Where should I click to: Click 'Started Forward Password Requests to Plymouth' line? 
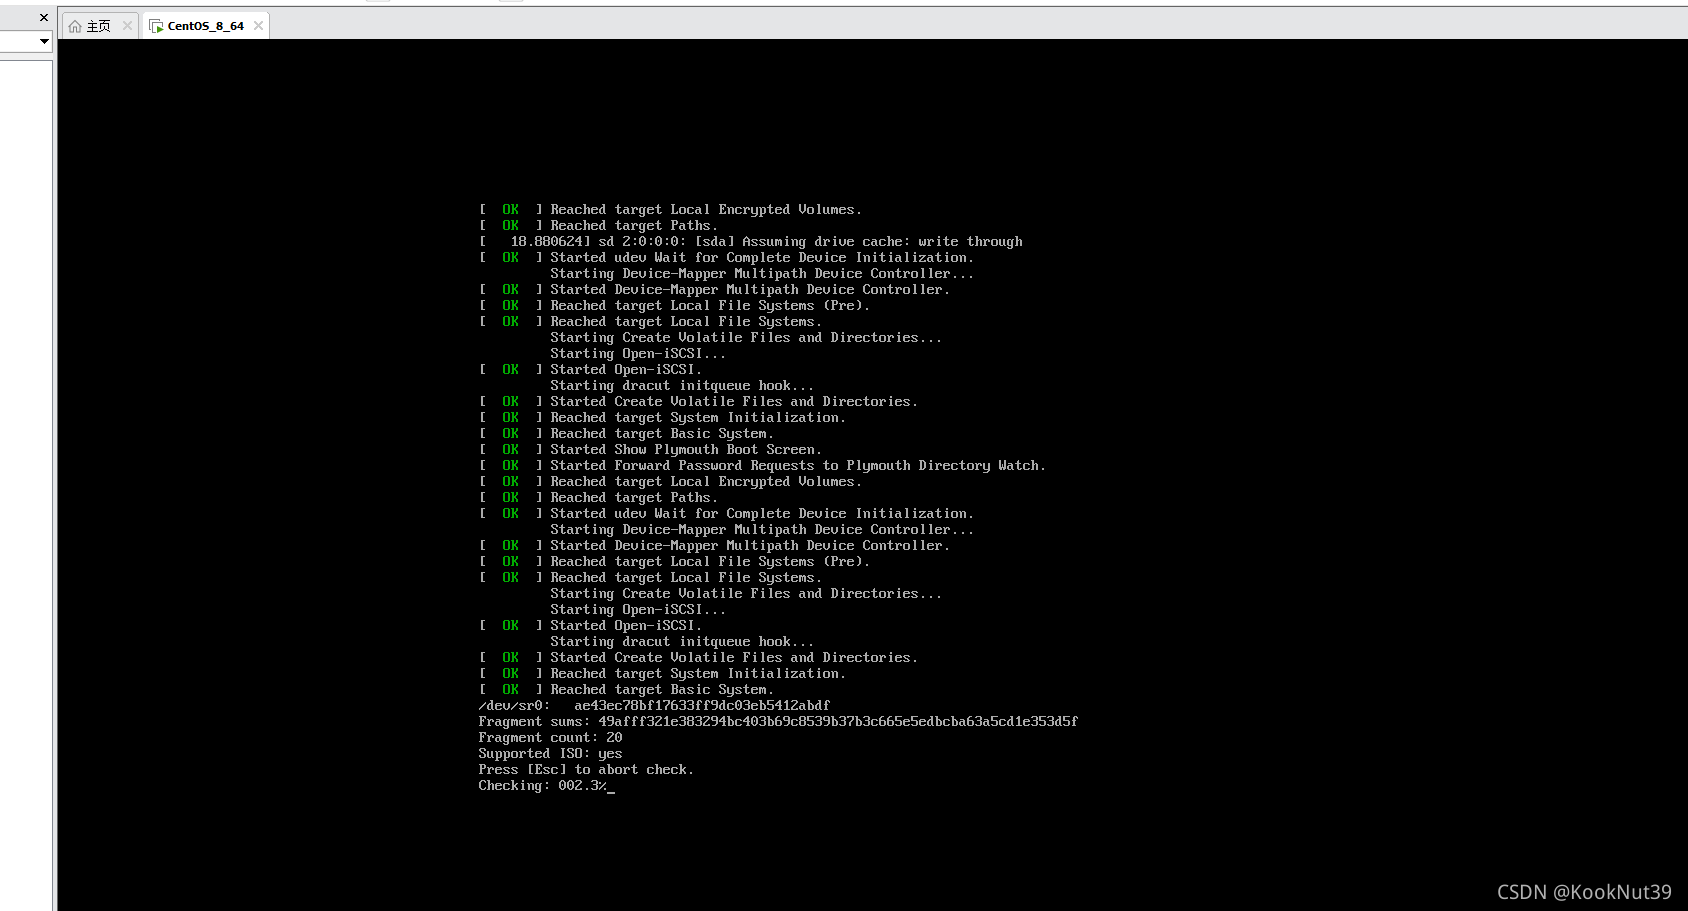point(762,465)
